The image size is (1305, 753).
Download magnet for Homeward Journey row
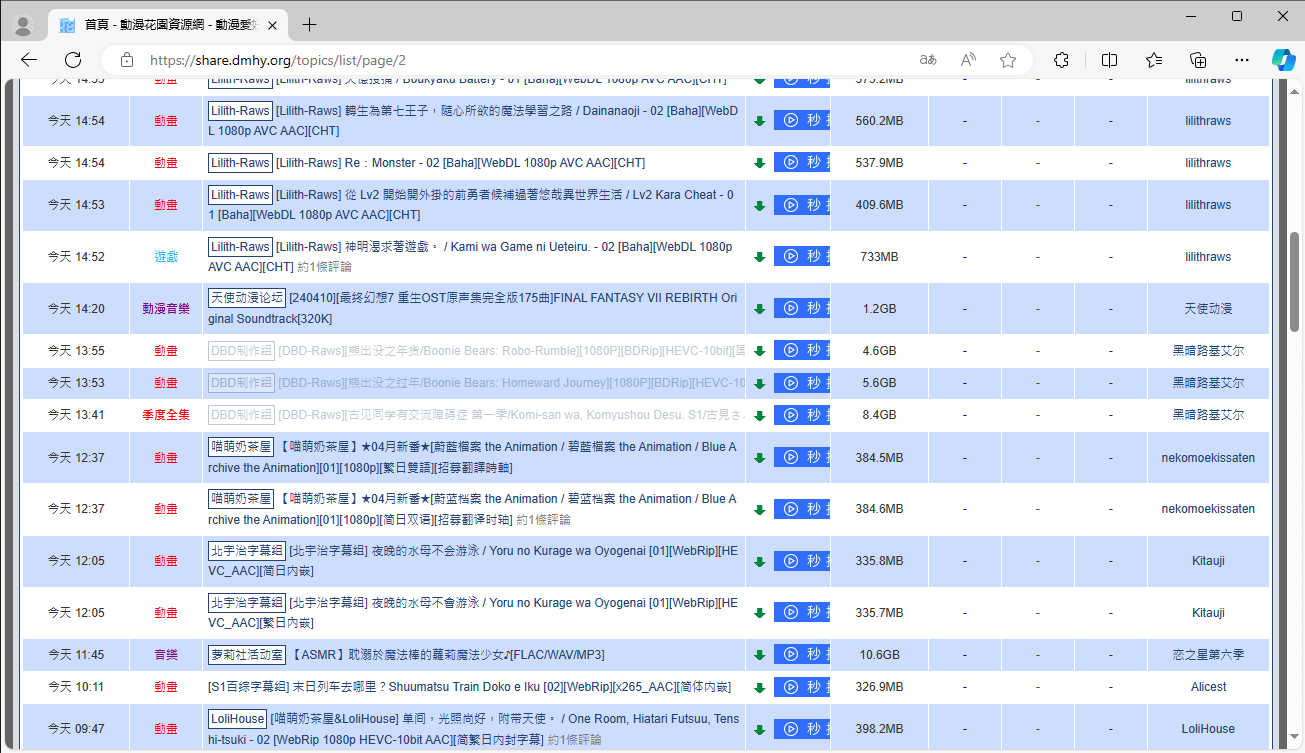(759, 383)
